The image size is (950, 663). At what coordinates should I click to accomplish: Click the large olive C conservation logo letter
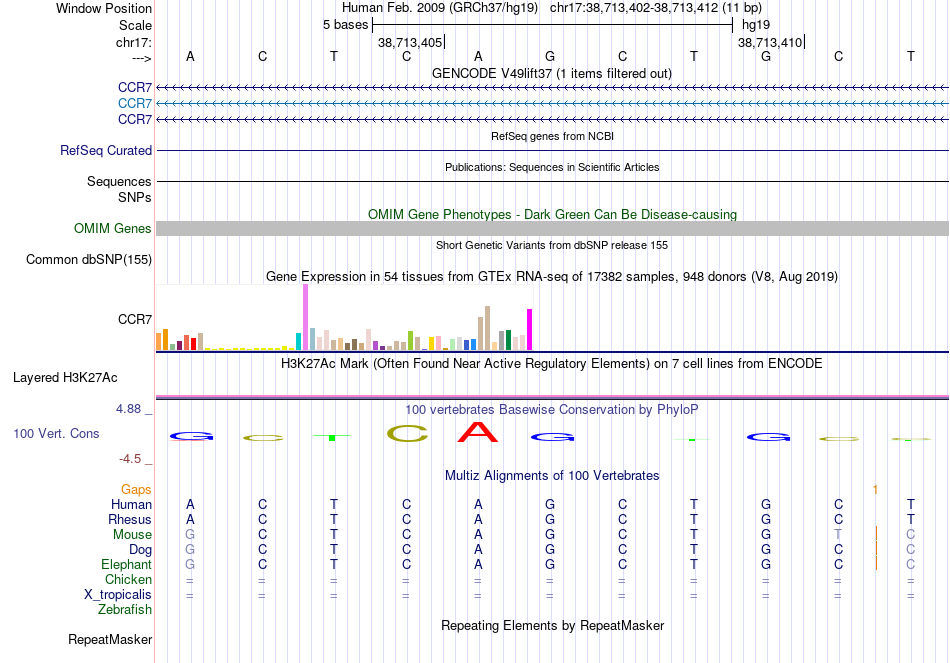pyautogui.click(x=407, y=433)
